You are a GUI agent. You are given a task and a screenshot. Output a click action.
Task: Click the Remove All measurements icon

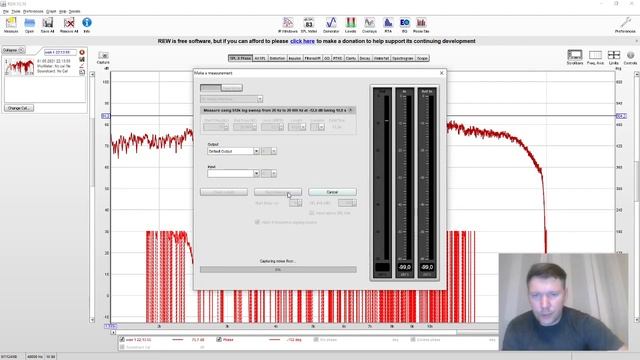click(69, 24)
